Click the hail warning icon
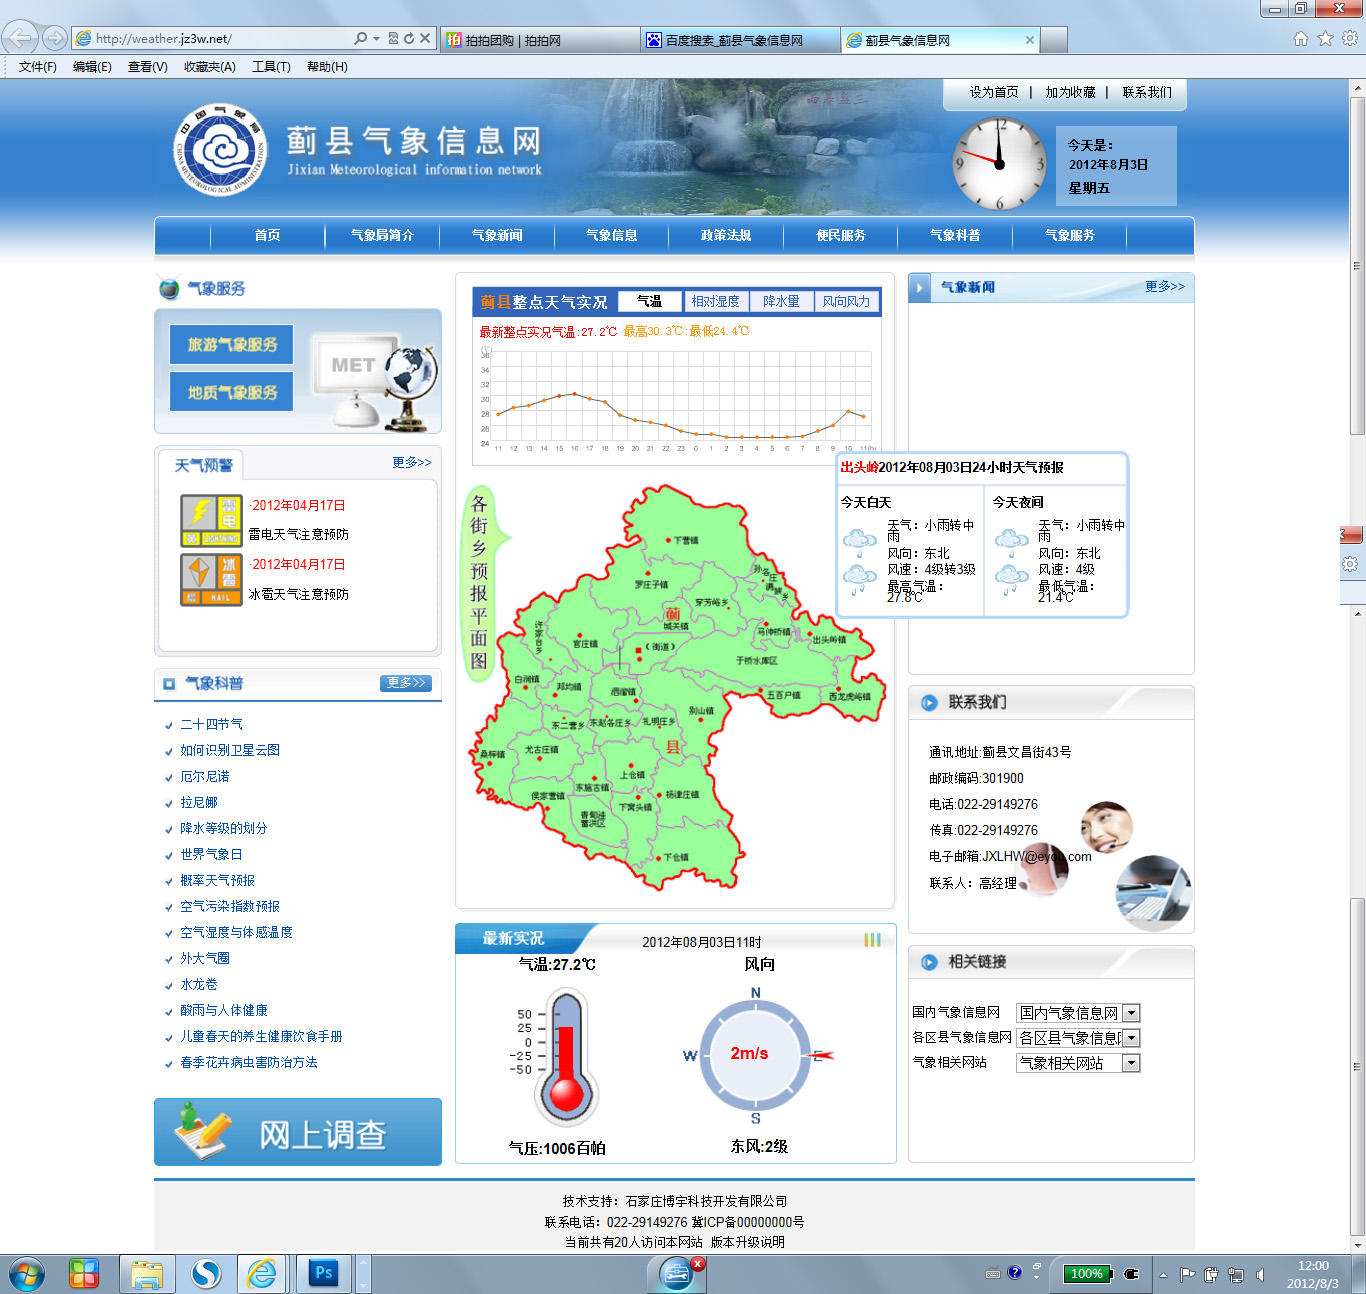 (x=211, y=580)
